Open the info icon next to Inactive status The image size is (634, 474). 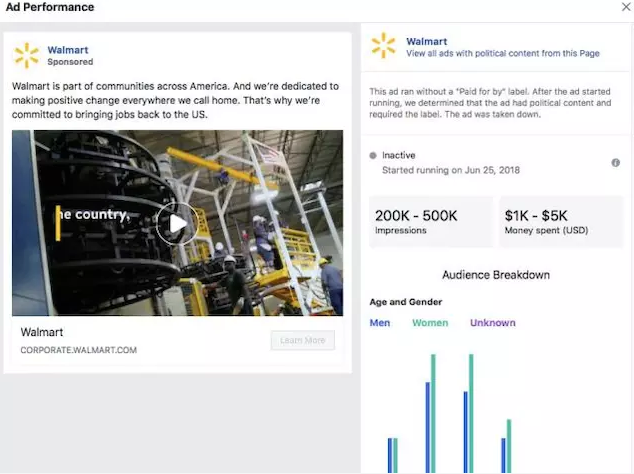pyautogui.click(x=615, y=163)
